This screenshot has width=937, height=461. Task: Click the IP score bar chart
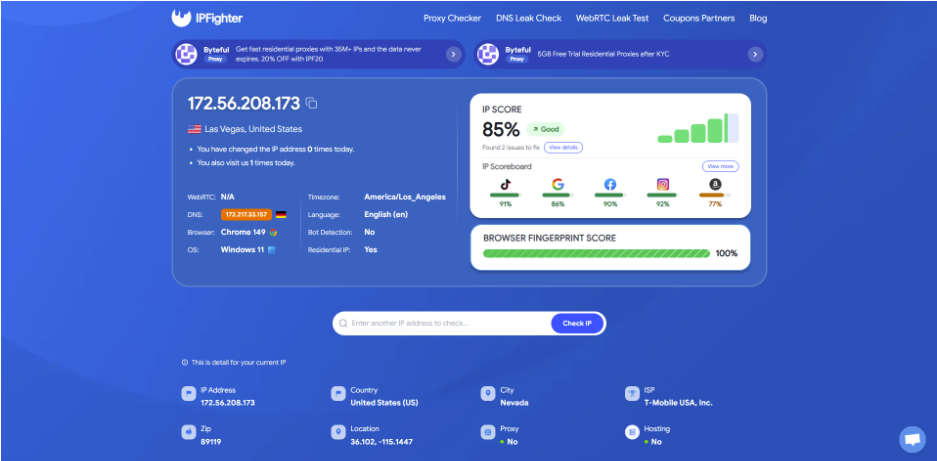[698, 128]
